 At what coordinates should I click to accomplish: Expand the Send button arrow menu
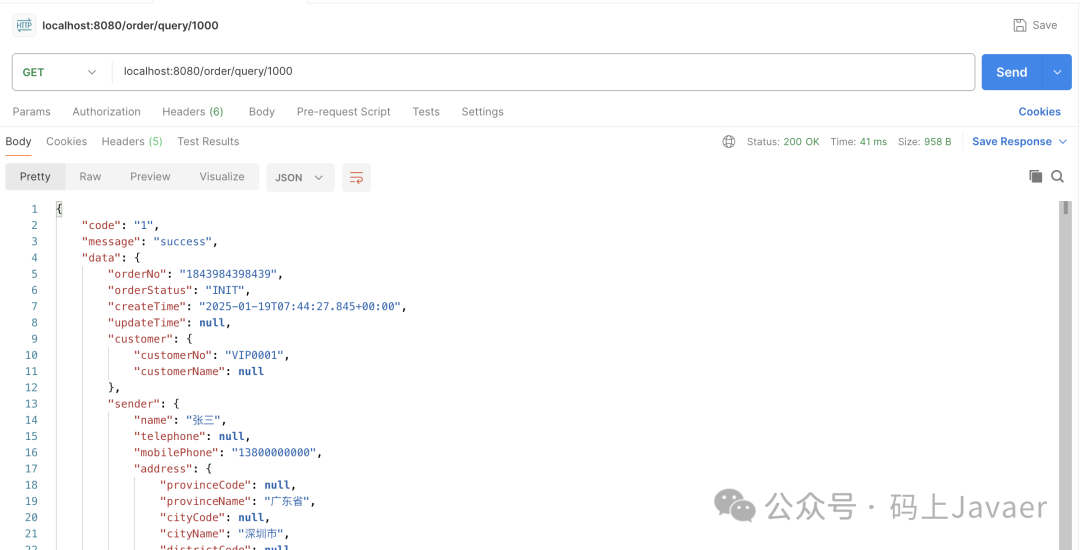coord(1057,72)
